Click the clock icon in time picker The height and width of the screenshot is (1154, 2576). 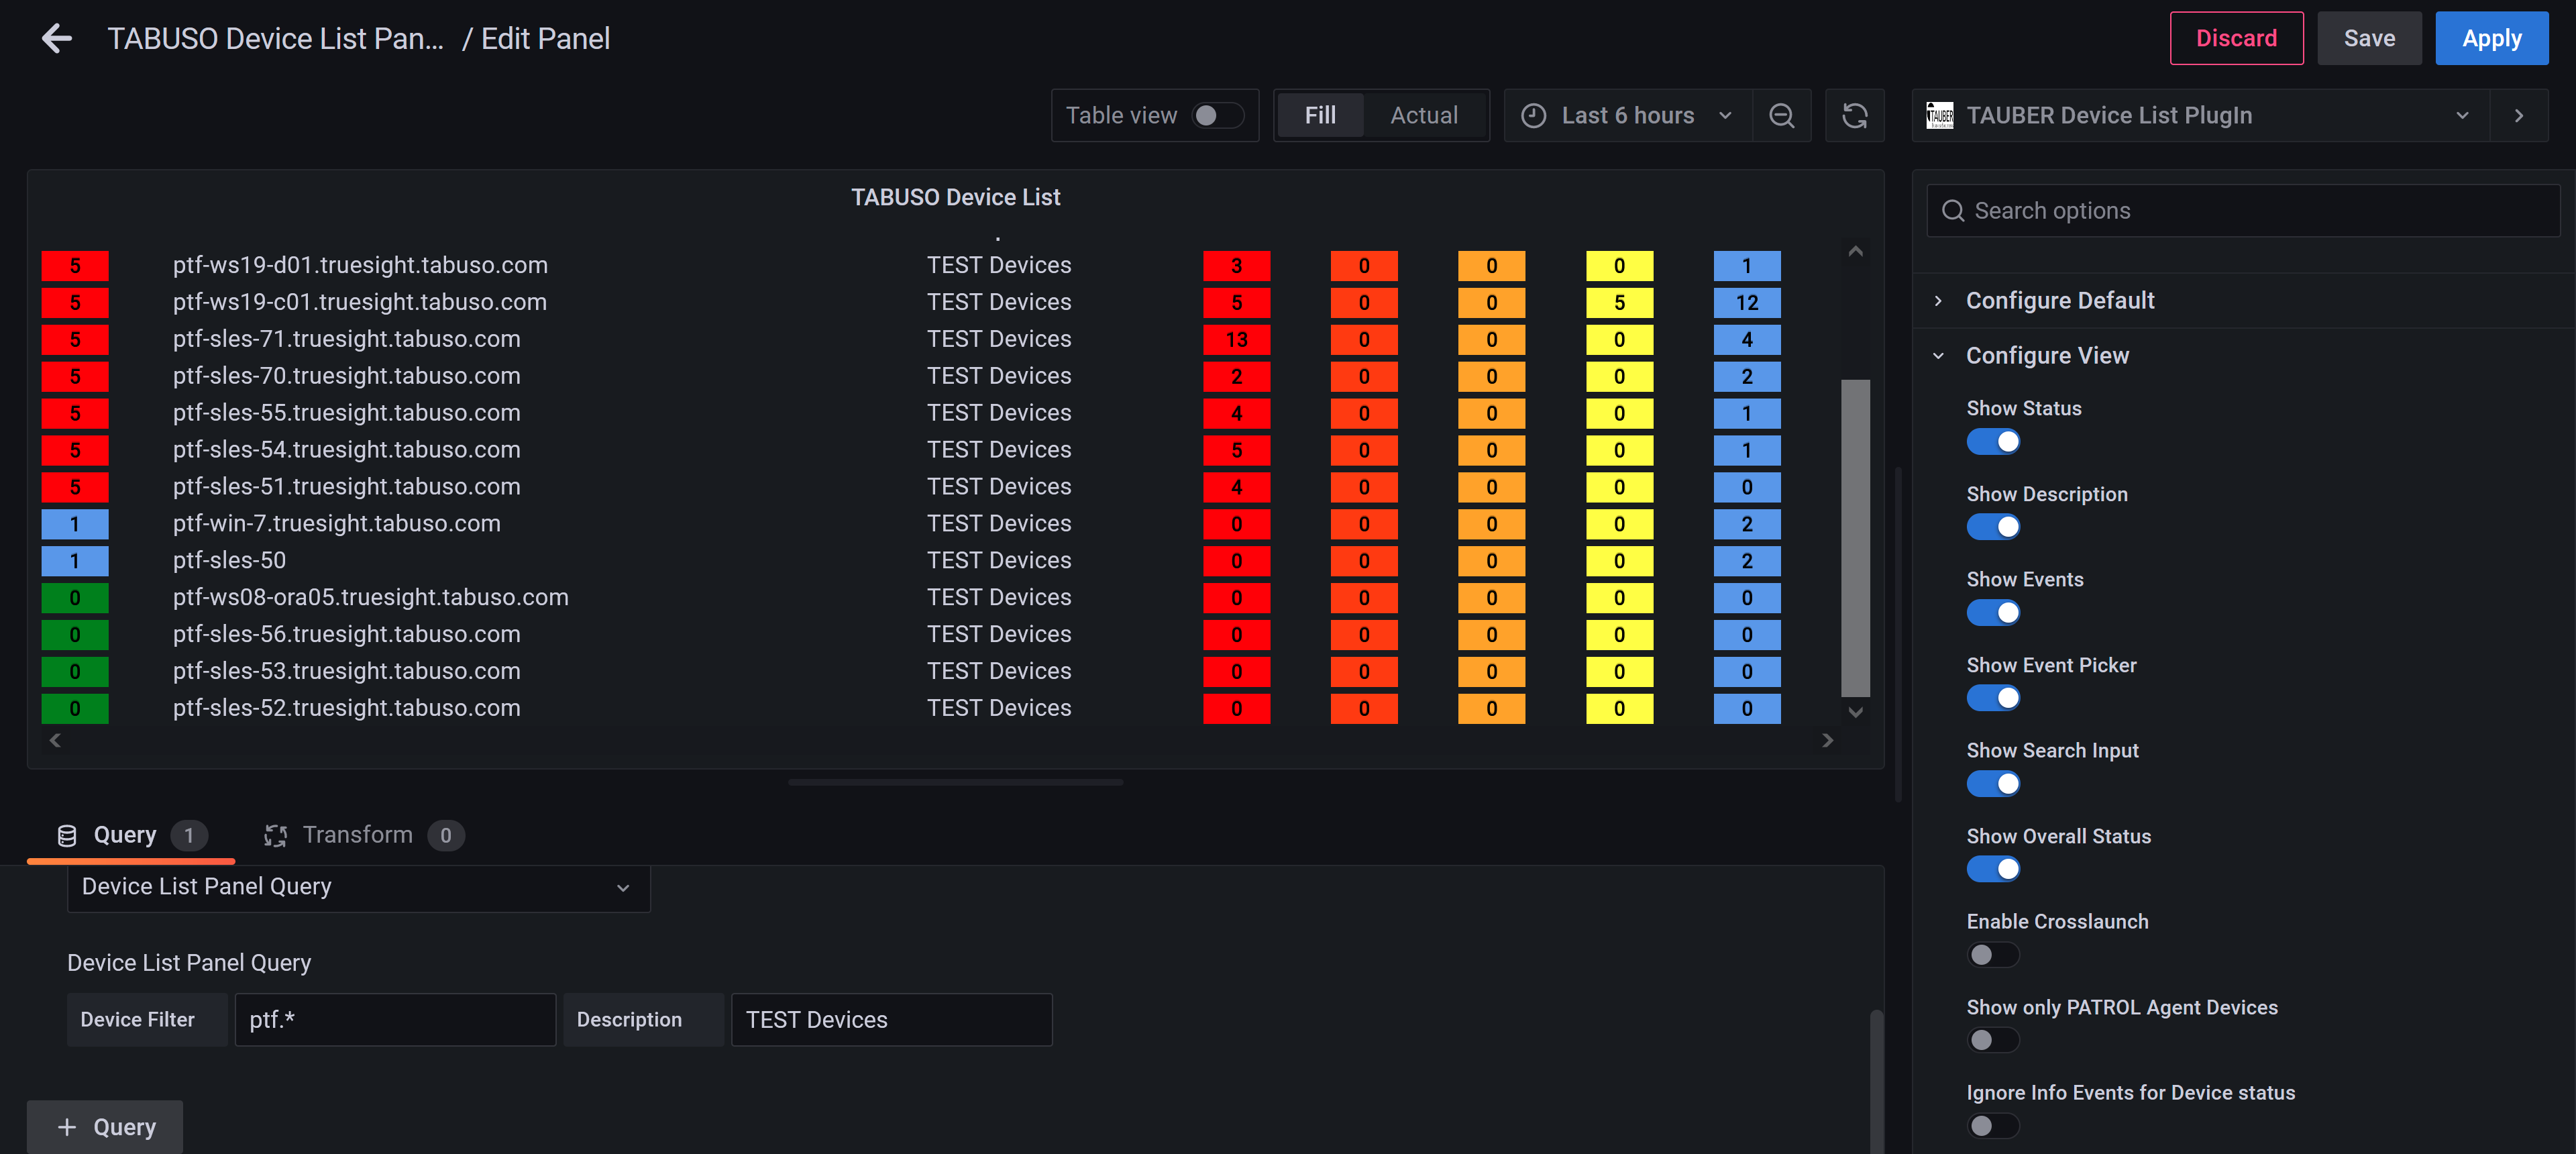click(x=1533, y=116)
